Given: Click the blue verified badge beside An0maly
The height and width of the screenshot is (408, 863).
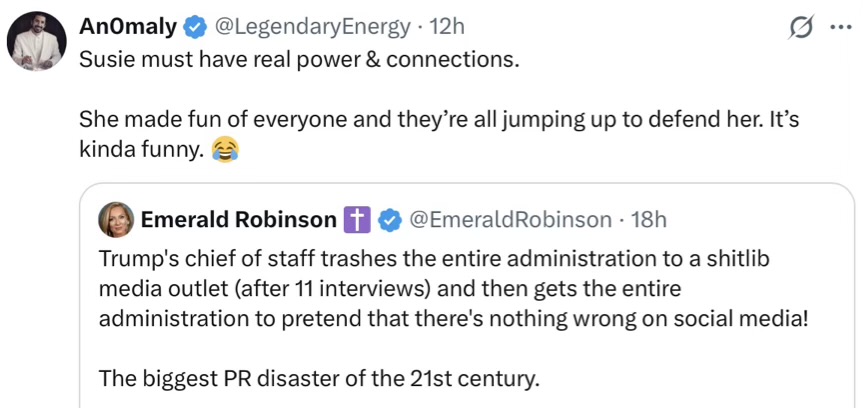Looking at the screenshot, I should pyautogui.click(x=195, y=28).
